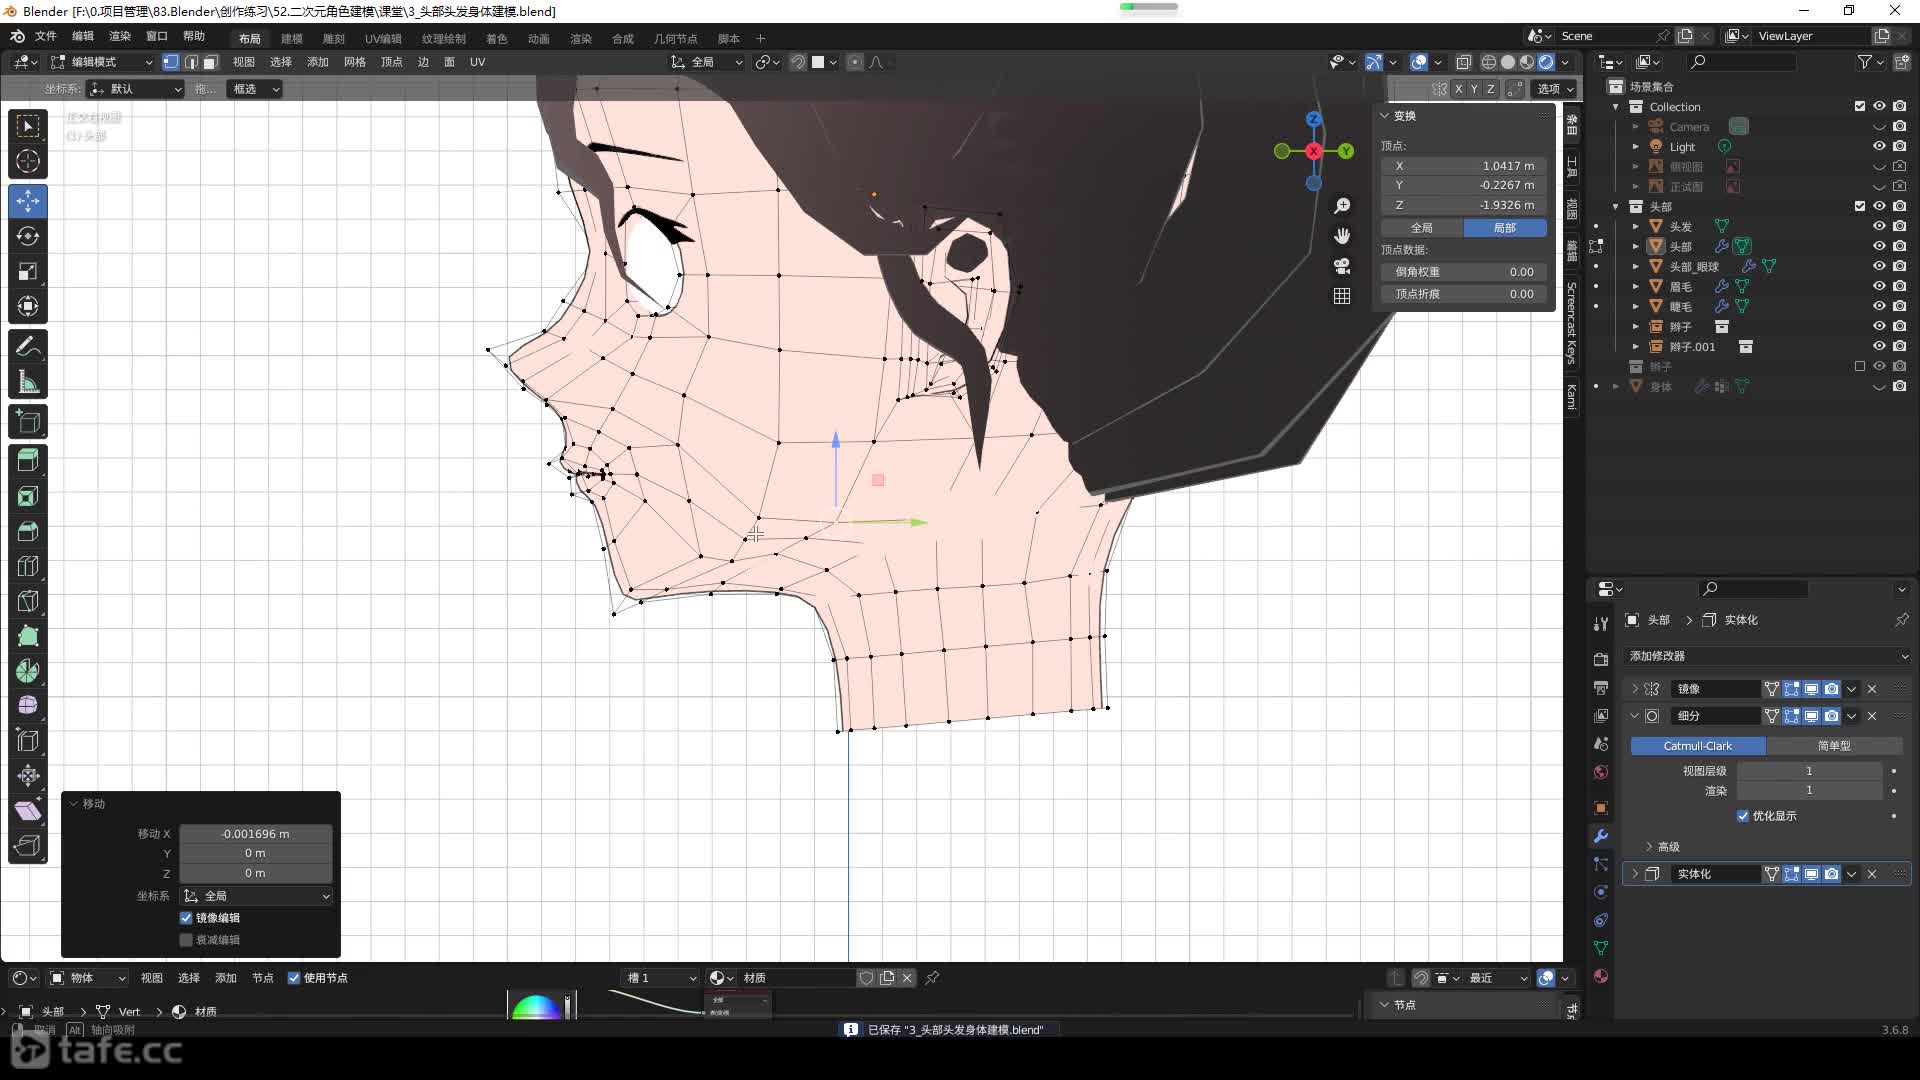Open the 编辑模式 mode dropdown
1920x1080 pixels.
point(102,62)
